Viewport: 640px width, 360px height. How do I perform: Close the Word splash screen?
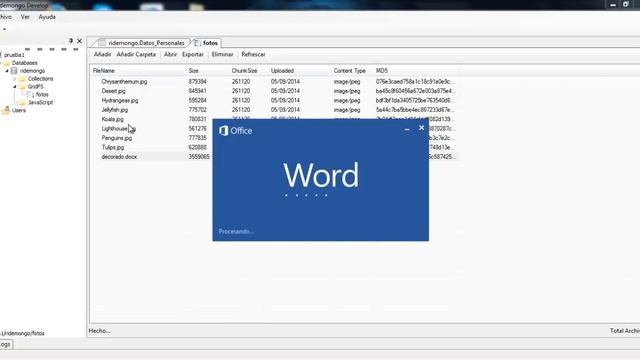tap(422, 128)
